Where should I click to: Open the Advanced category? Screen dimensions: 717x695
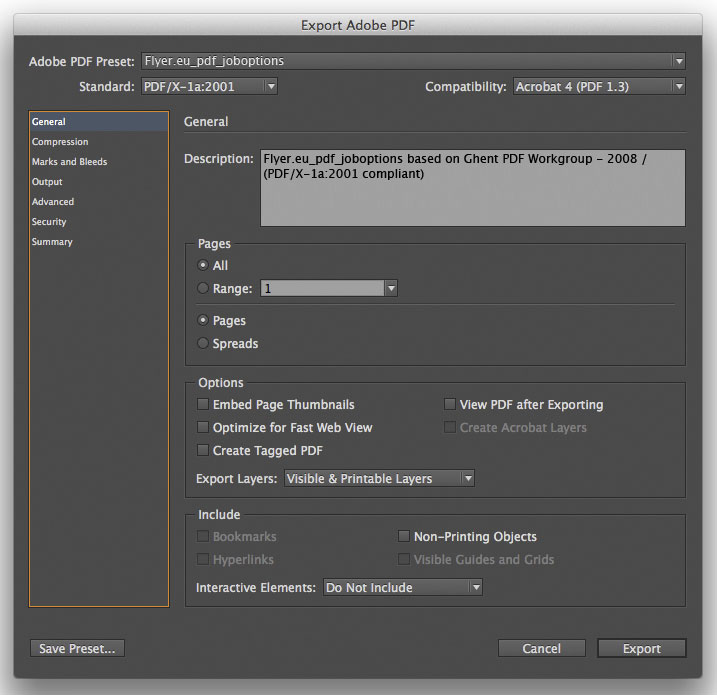(99, 202)
